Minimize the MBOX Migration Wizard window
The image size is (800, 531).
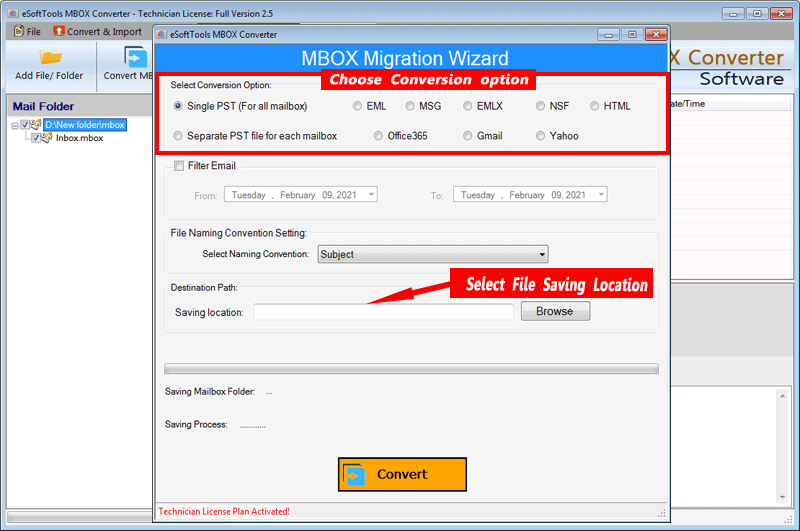(608, 35)
